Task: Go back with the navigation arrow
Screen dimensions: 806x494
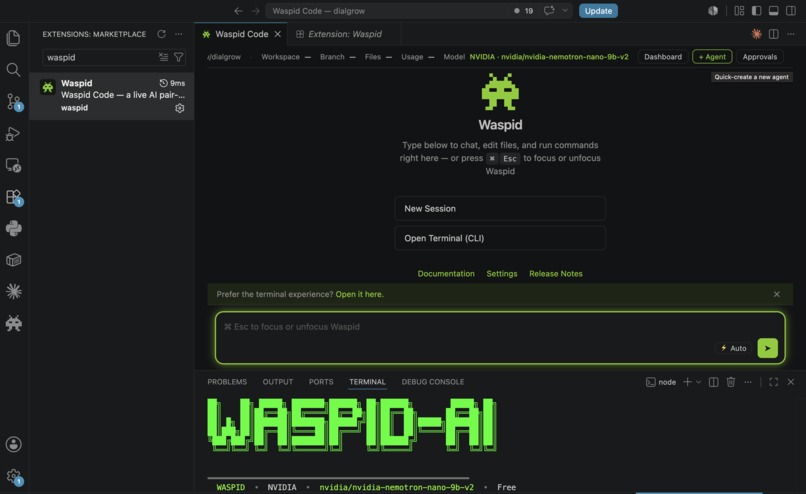Action: click(x=238, y=11)
